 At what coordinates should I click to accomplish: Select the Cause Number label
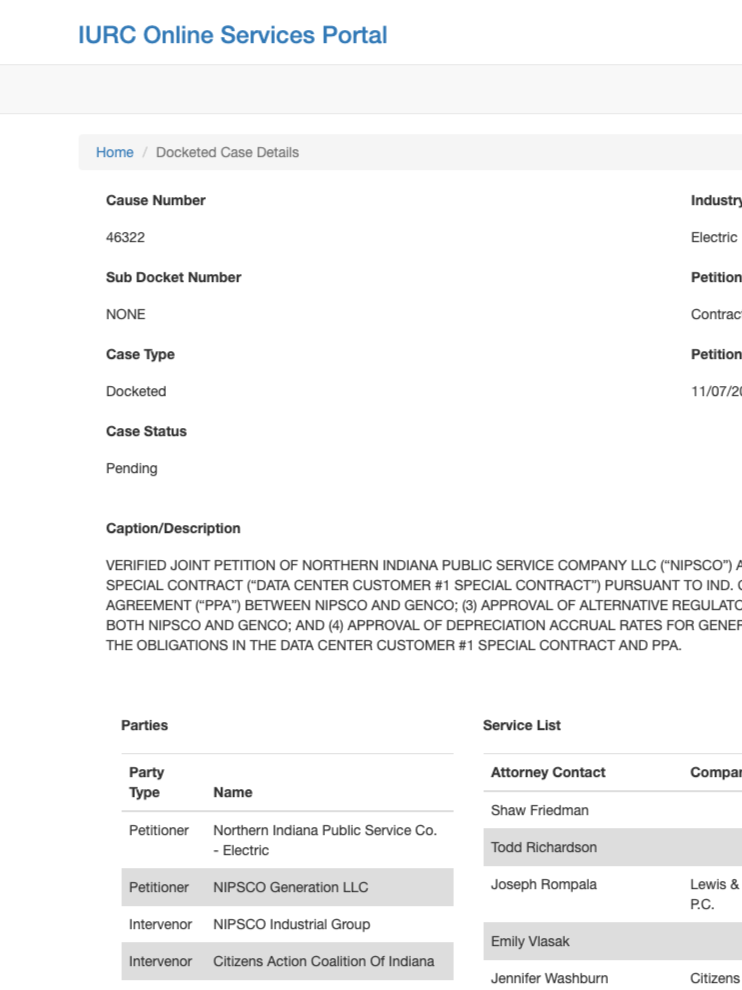(156, 200)
